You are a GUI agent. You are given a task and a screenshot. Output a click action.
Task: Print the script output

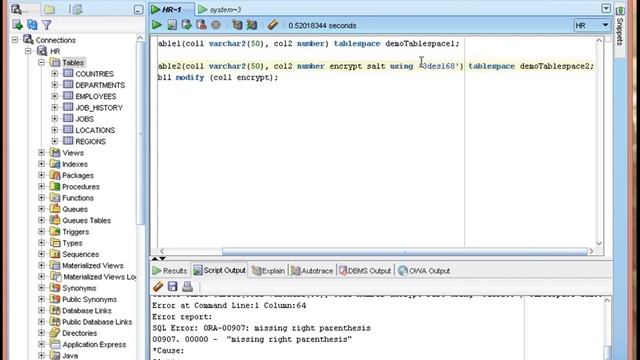(187, 286)
